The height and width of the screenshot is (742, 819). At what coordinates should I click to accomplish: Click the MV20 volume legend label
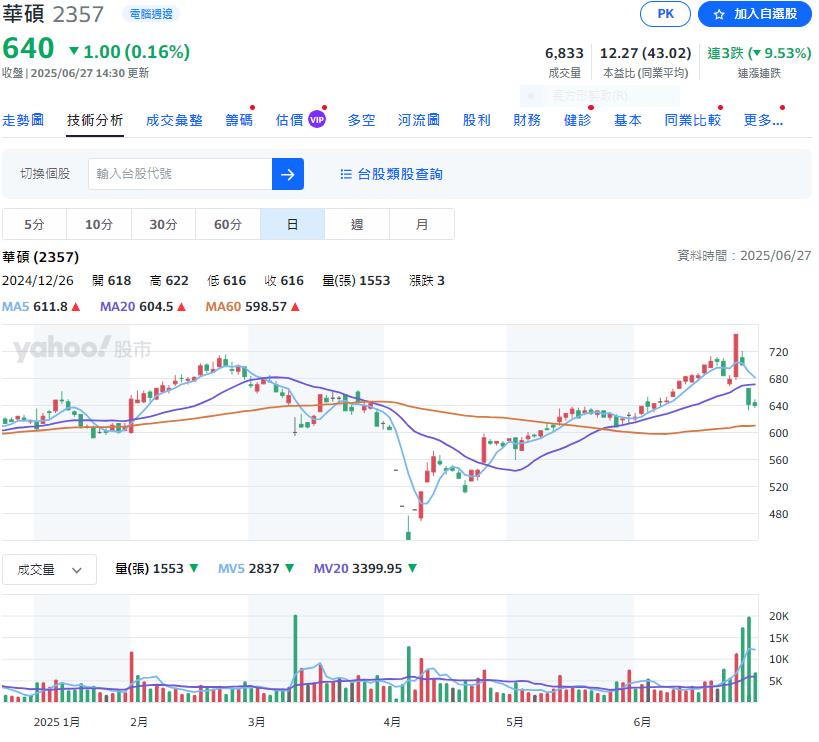coord(331,568)
